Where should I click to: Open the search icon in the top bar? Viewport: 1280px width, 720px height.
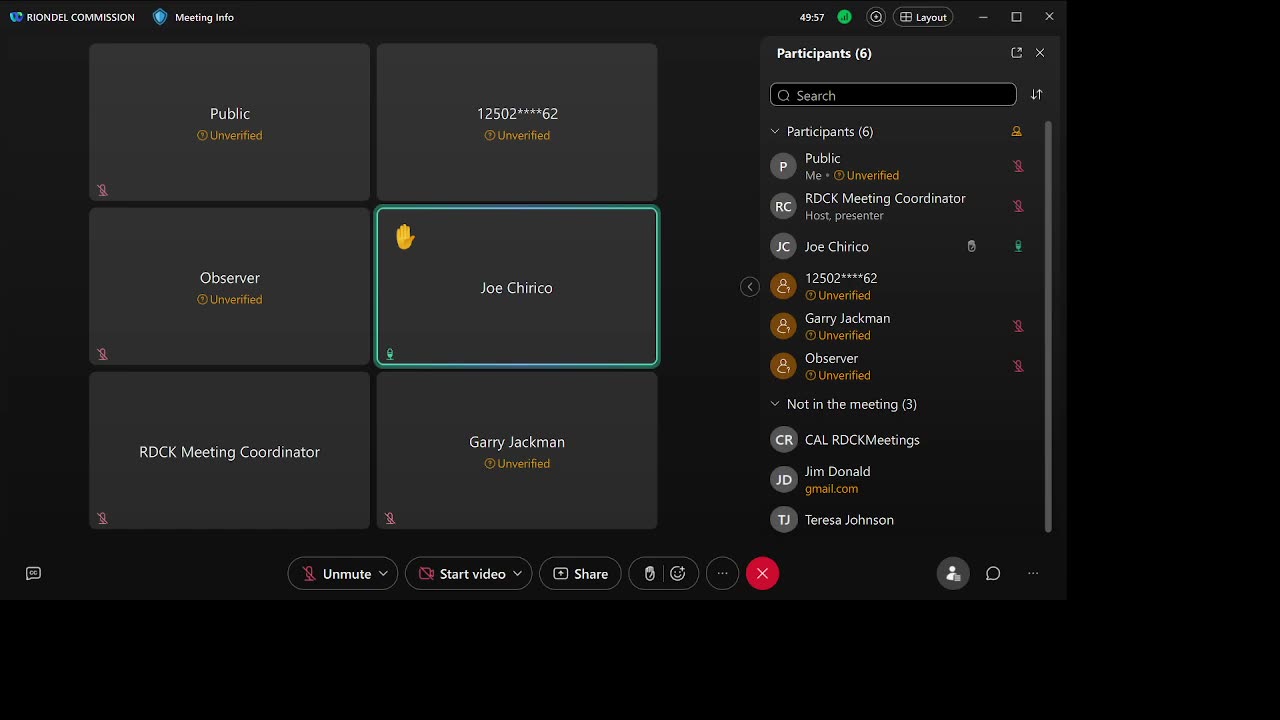coord(877,17)
